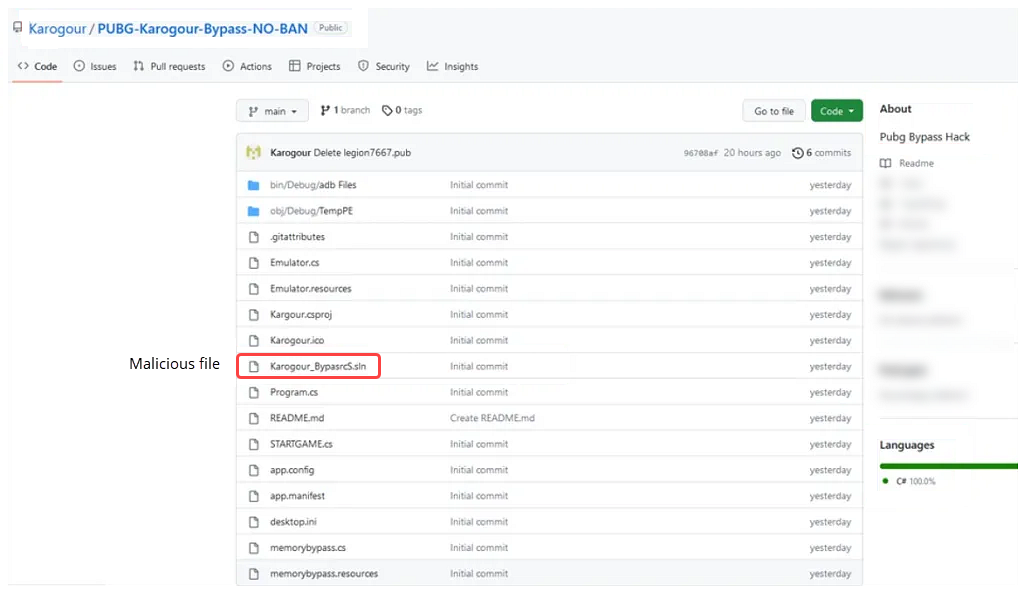Click the Languages percentage bar

click(x=948, y=464)
